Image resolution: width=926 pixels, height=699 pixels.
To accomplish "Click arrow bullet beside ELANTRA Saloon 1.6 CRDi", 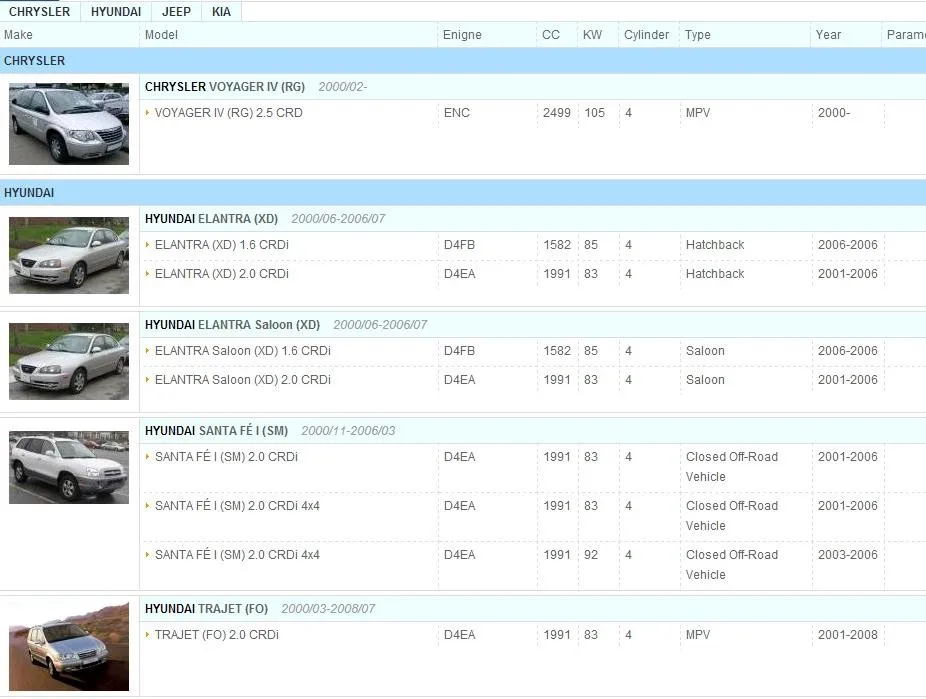I will point(147,350).
